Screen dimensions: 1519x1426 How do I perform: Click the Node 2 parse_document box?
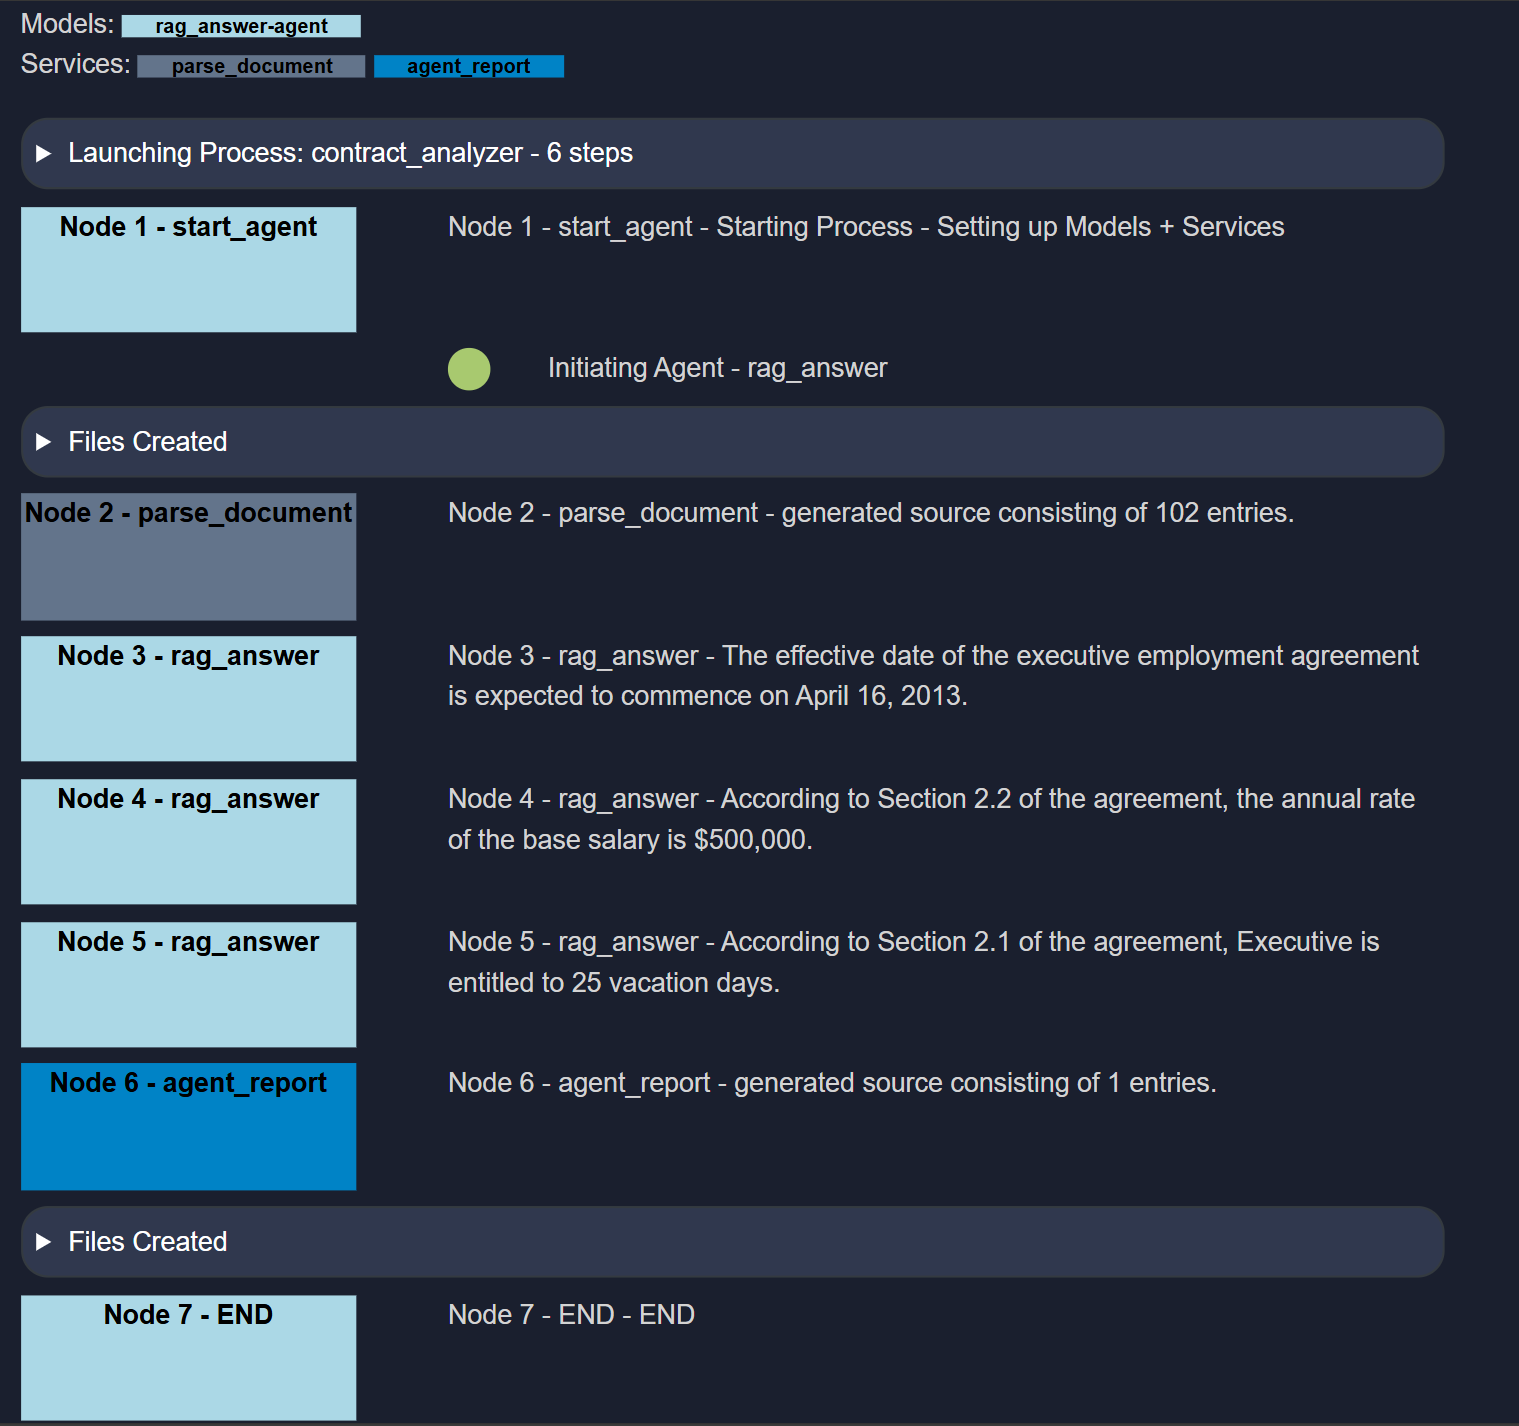click(188, 556)
